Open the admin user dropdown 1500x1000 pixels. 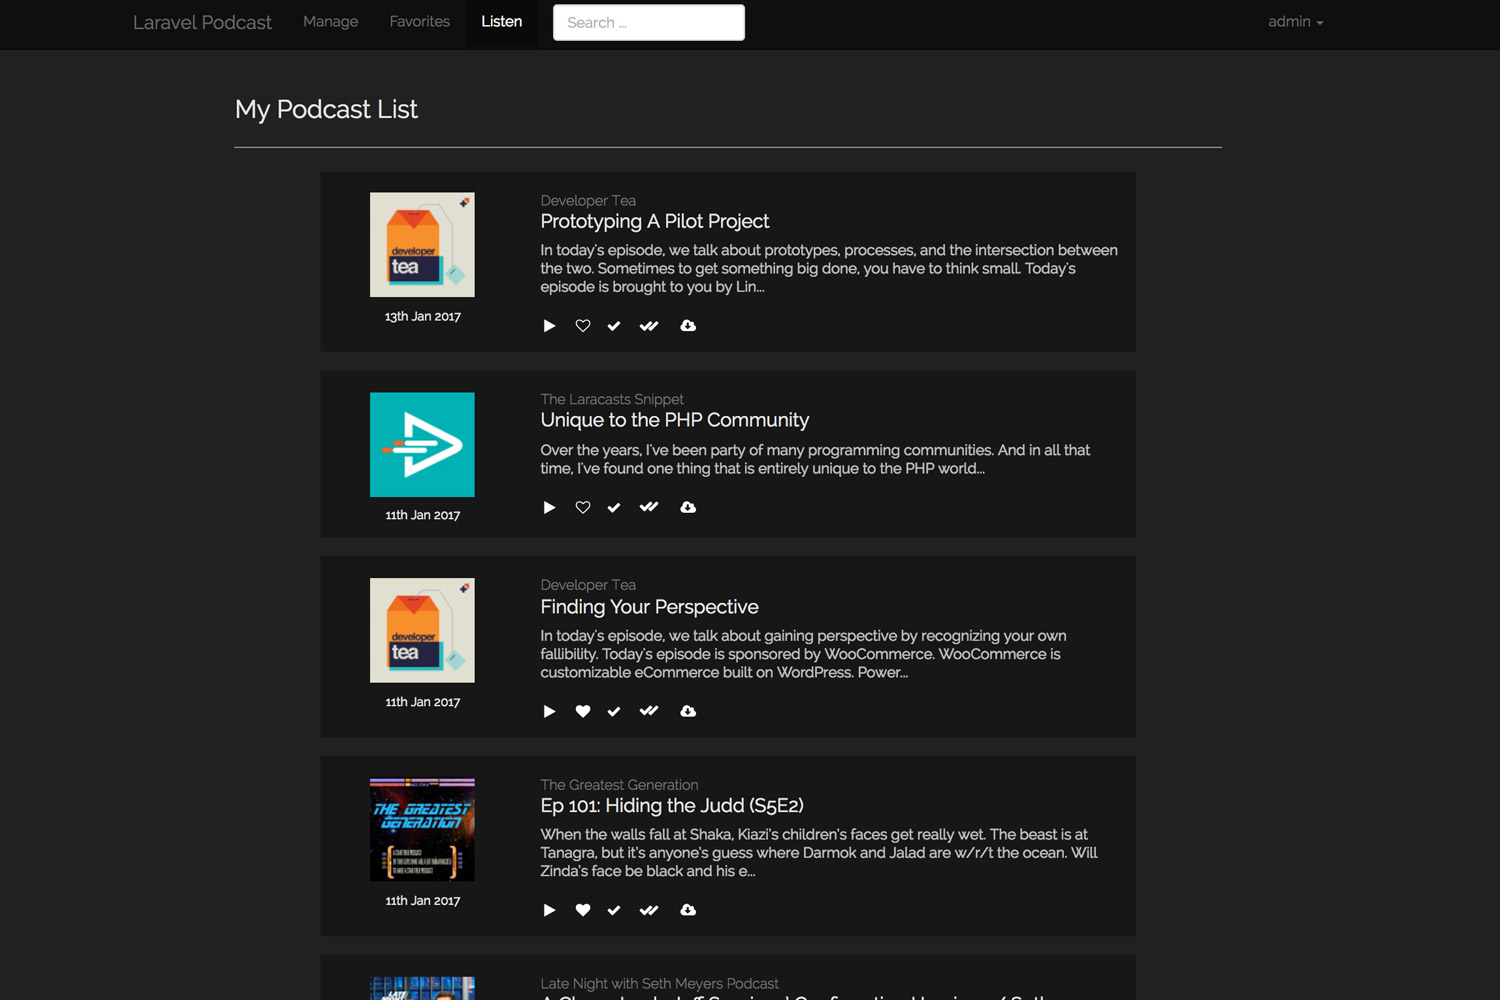[x=1296, y=22]
